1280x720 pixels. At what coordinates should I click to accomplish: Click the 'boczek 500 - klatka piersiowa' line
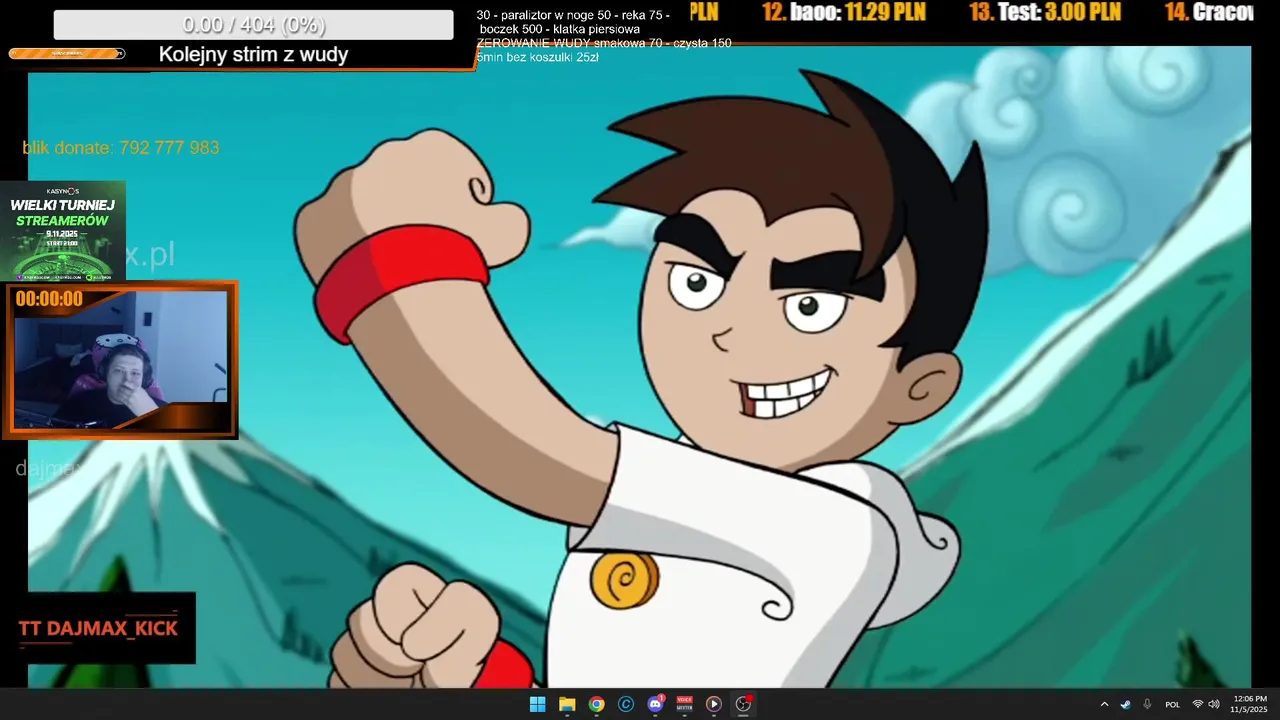pos(560,29)
